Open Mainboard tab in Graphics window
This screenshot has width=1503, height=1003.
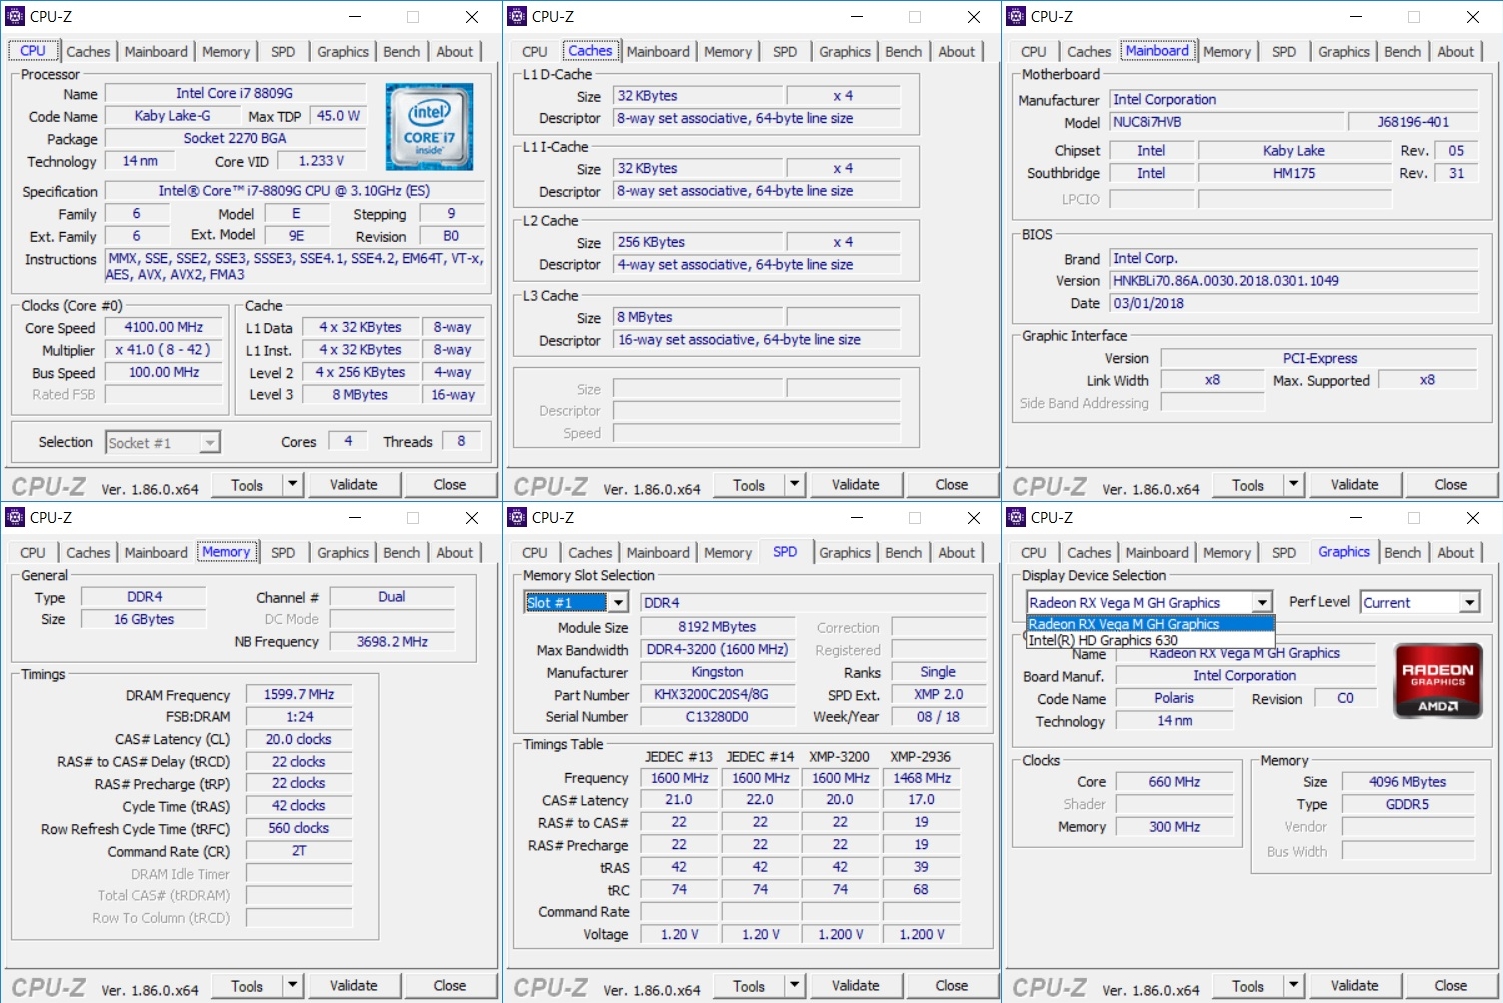(x=1157, y=553)
